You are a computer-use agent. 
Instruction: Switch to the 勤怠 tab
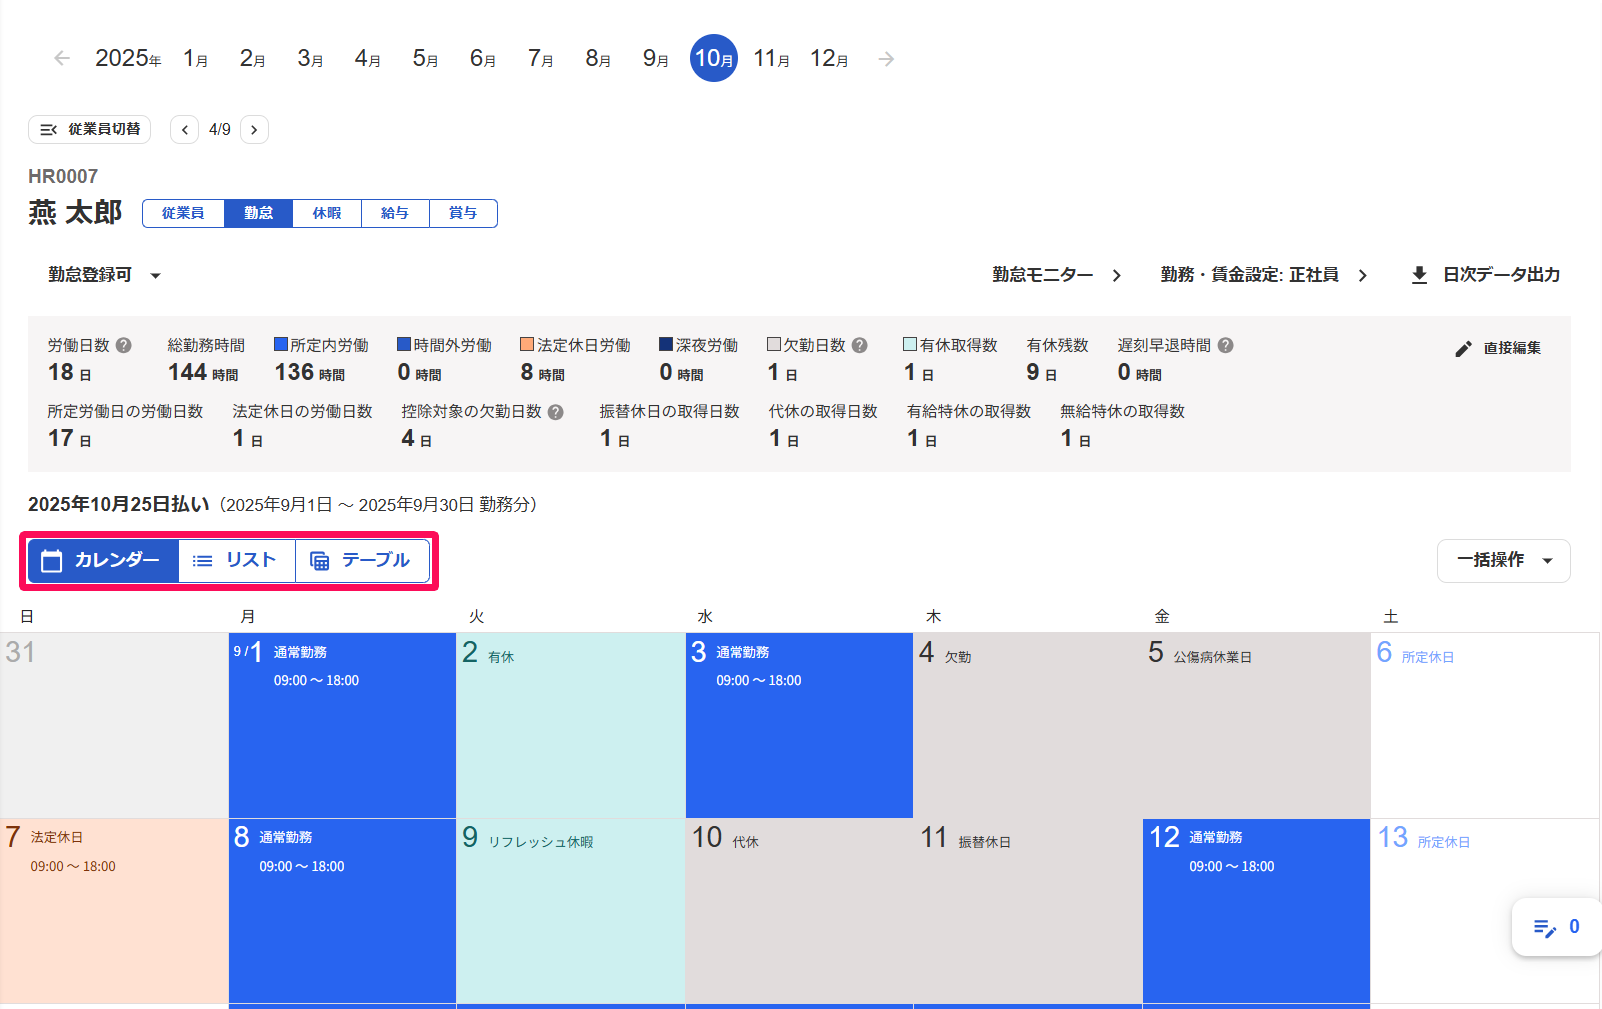point(259,213)
